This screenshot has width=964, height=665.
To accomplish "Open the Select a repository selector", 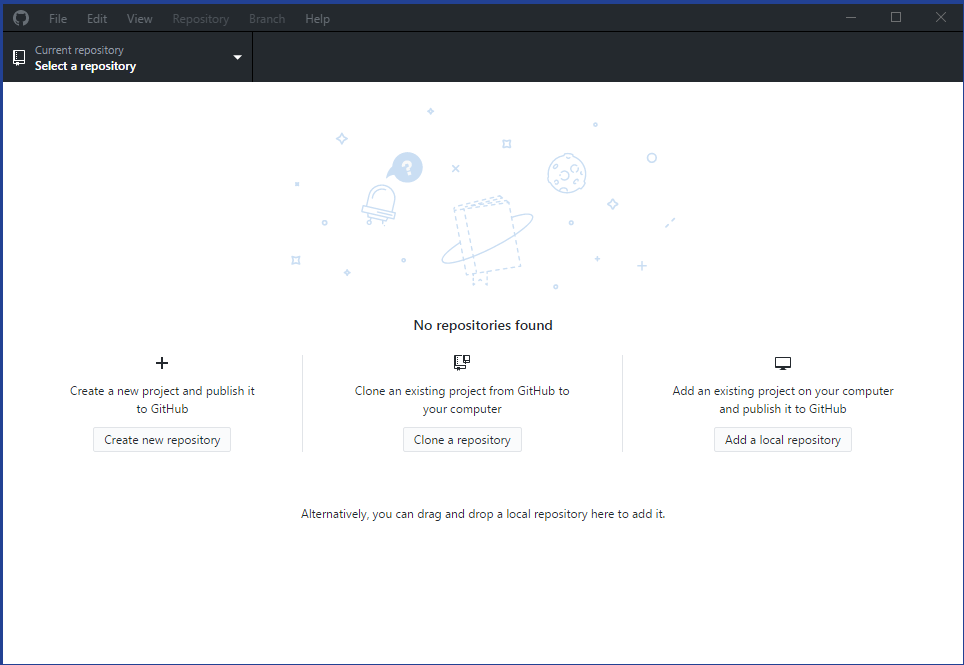I will point(128,58).
